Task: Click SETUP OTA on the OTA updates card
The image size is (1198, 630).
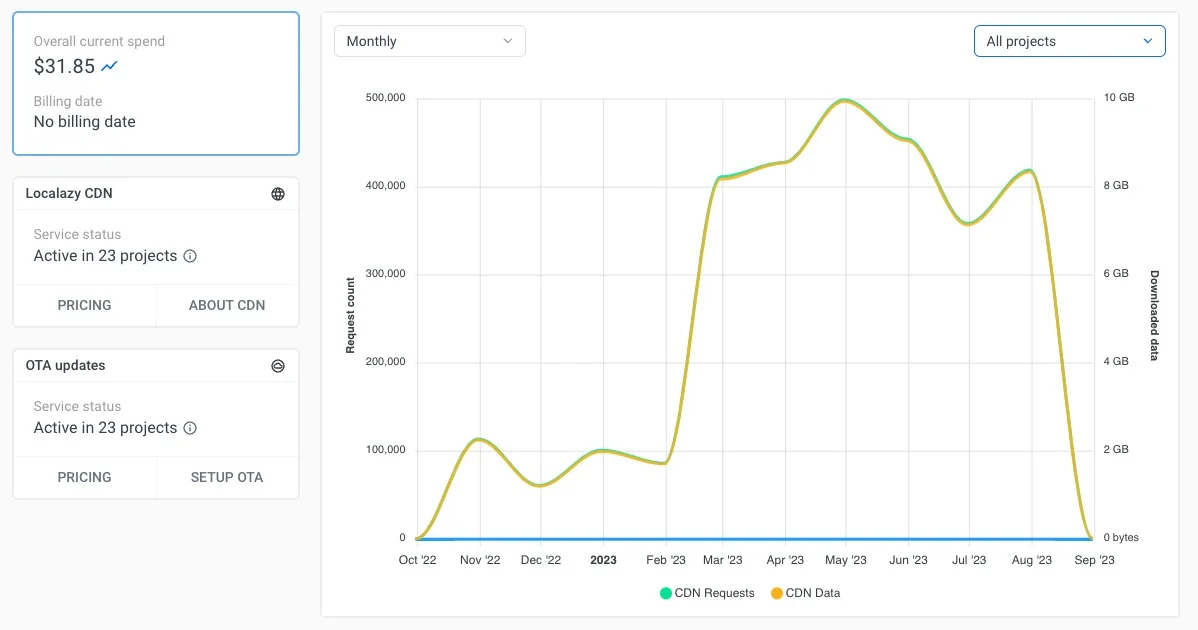Action: 228,477
